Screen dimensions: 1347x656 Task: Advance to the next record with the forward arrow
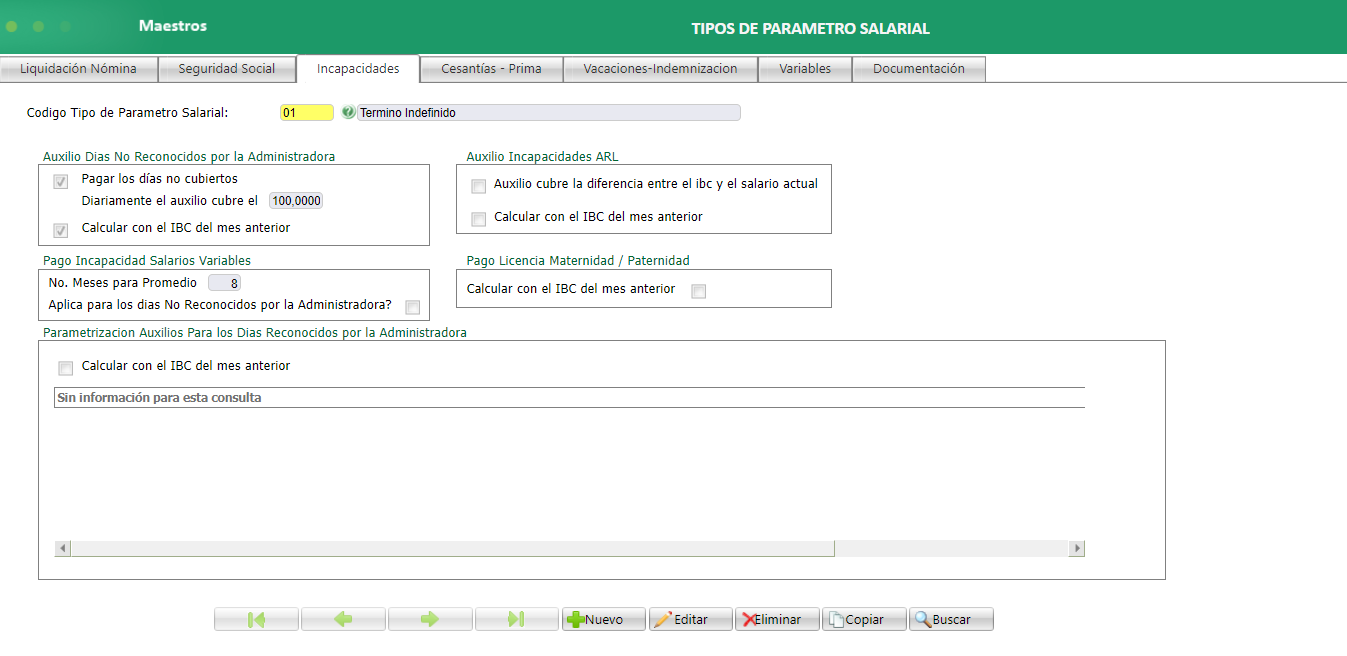coord(430,618)
